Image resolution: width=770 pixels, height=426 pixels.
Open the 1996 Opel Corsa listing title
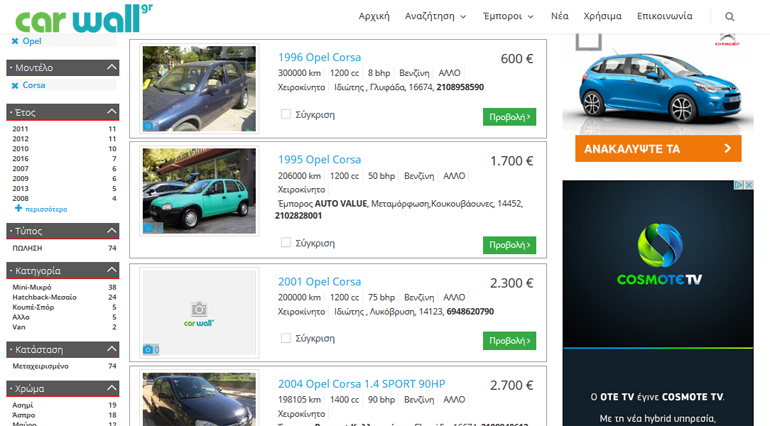point(319,57)
